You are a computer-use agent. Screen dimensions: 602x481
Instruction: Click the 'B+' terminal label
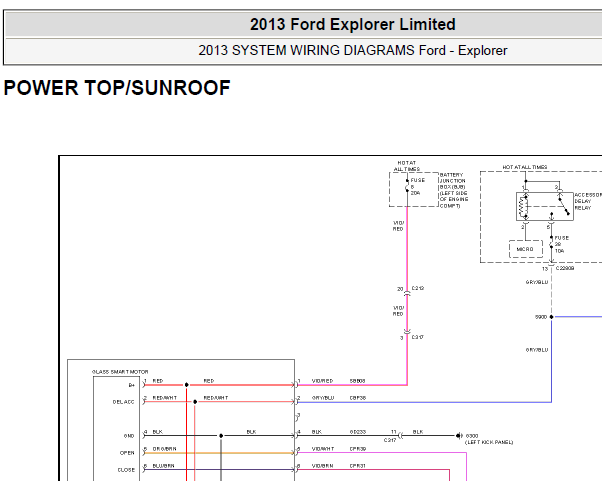132,385
